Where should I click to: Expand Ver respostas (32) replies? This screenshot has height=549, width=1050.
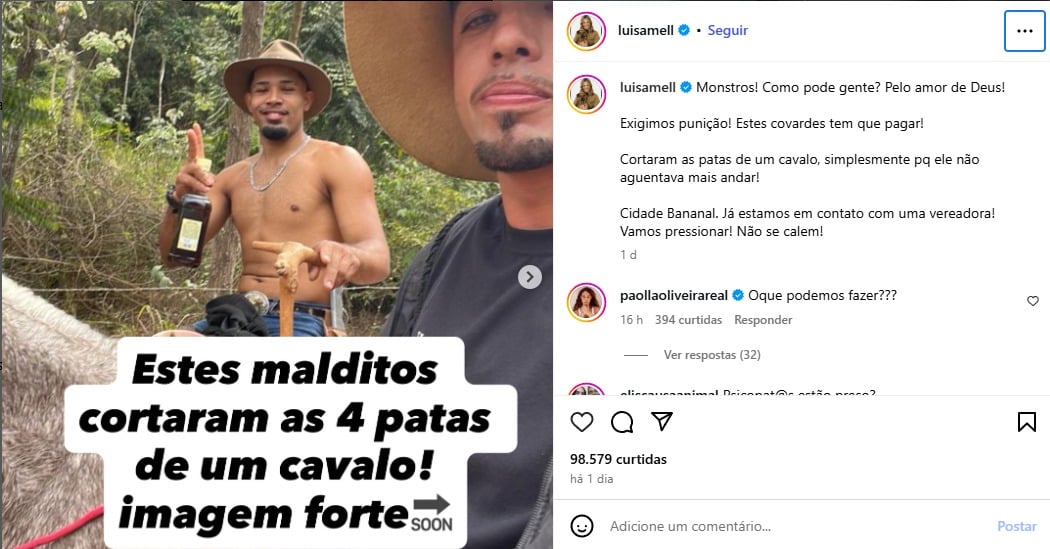712,355
